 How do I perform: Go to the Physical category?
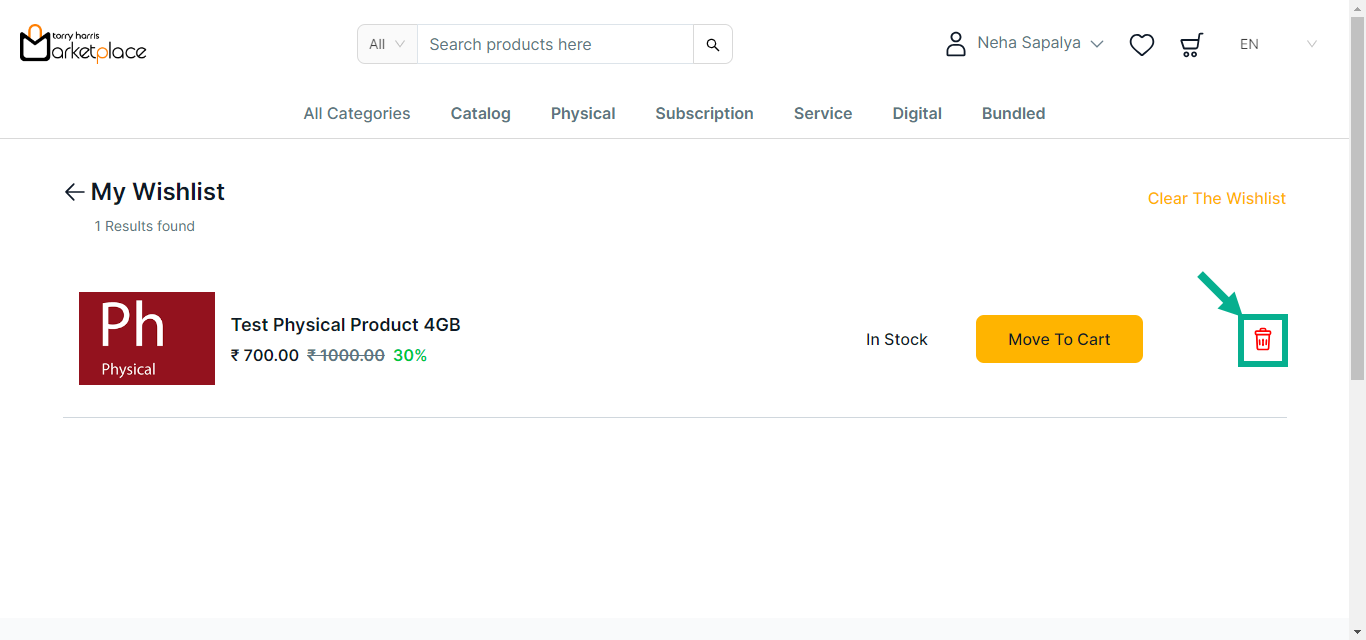(583, 114)
